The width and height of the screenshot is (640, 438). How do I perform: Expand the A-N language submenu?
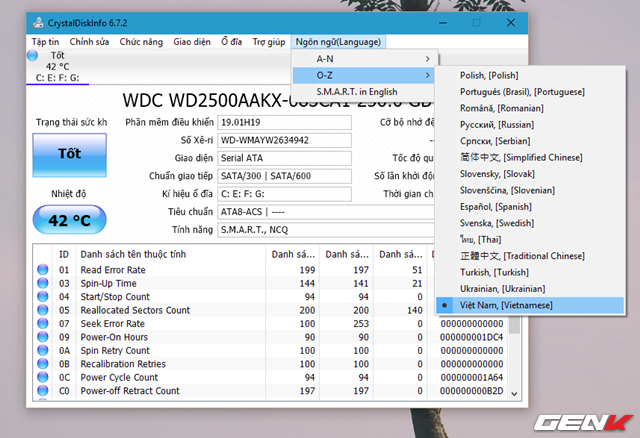[x=363, y=59]
